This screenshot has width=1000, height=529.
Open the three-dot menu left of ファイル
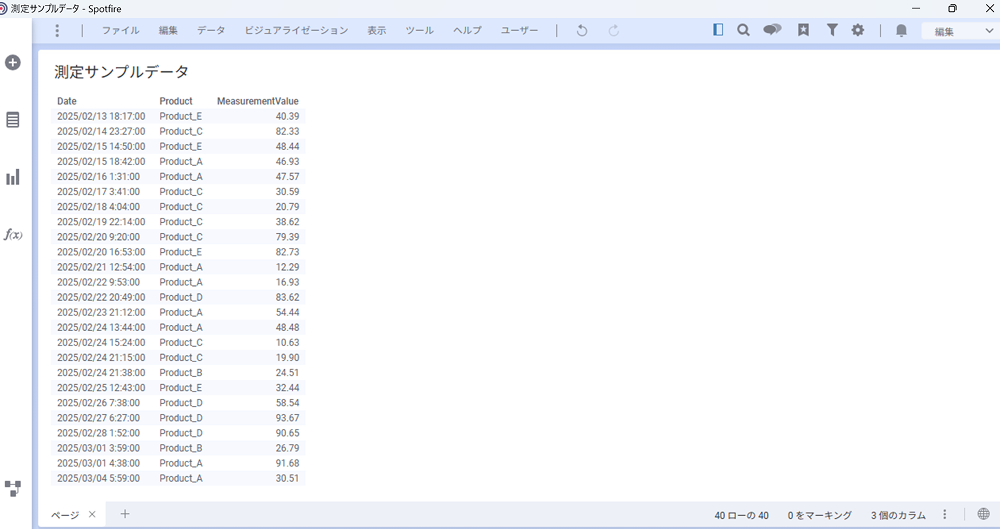click(x=57, y=31)
